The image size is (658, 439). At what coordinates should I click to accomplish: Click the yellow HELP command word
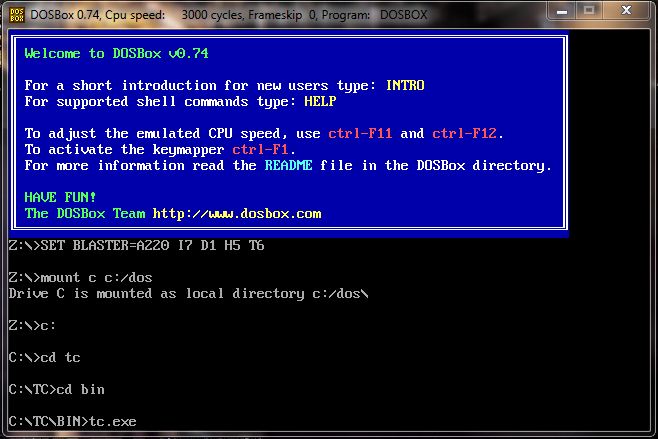(320, 101)
